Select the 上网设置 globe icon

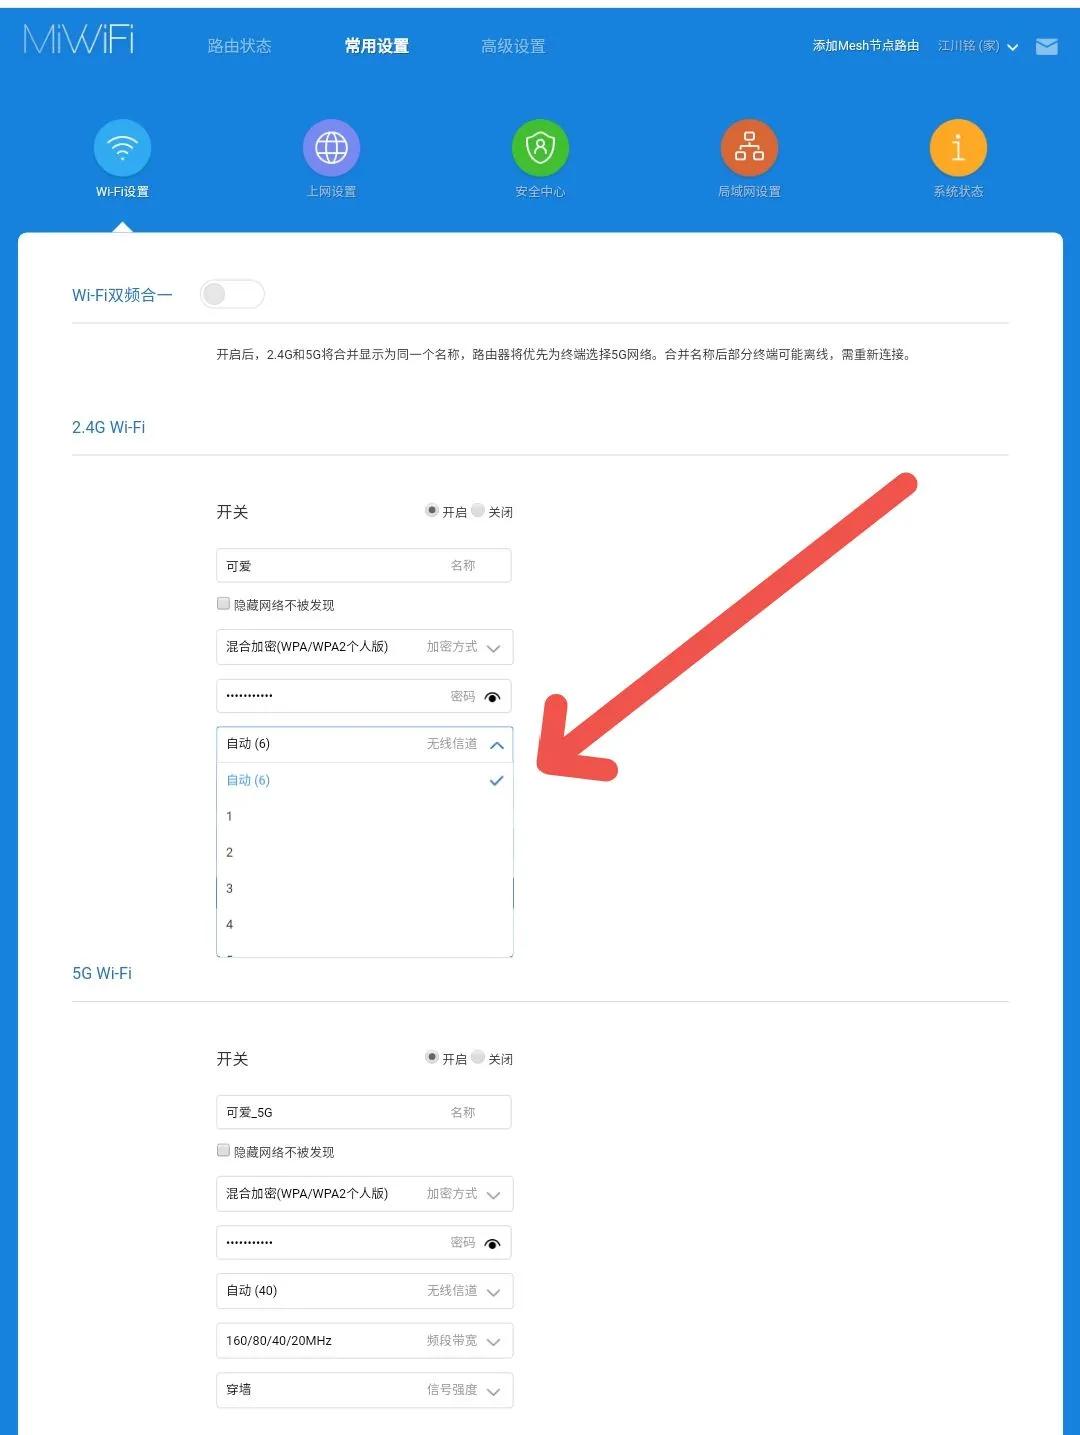click(331, 146)
